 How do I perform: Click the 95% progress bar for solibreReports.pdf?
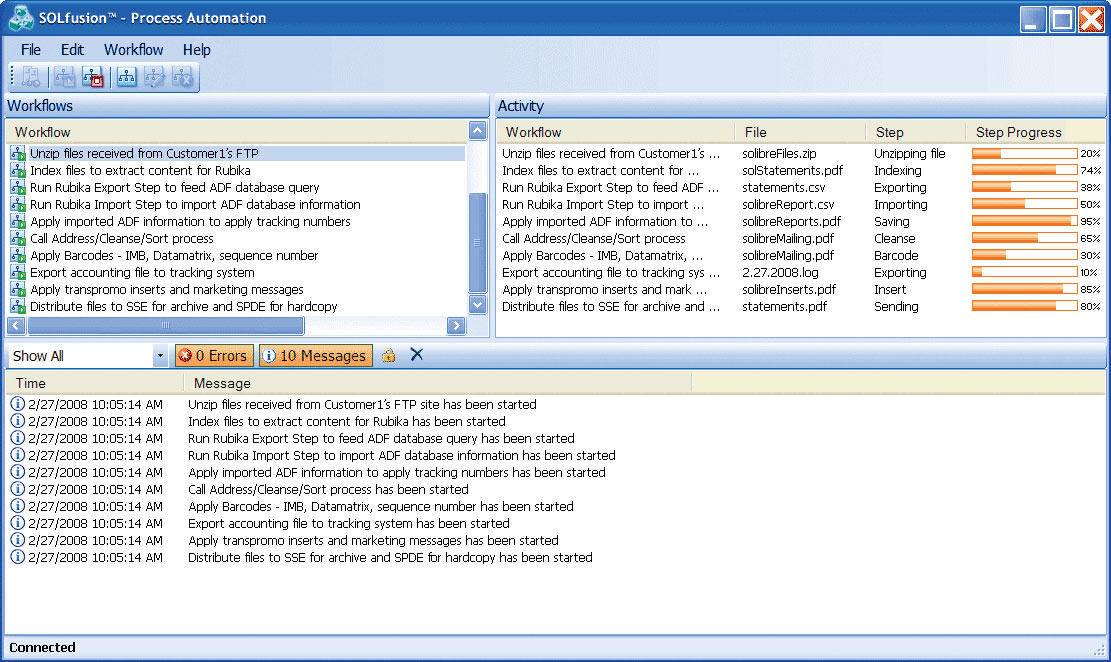point(1025,221)
